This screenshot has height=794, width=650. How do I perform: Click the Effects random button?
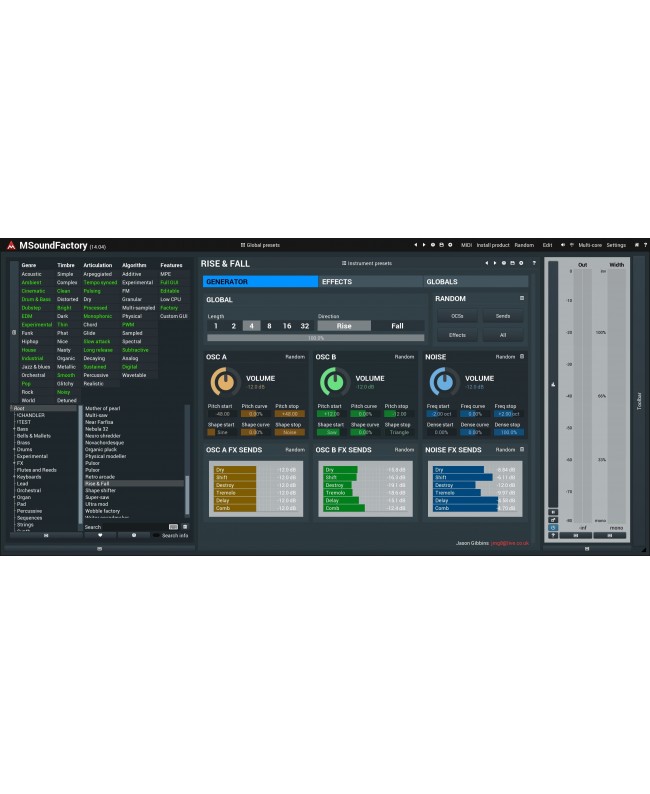coord(457,335)
